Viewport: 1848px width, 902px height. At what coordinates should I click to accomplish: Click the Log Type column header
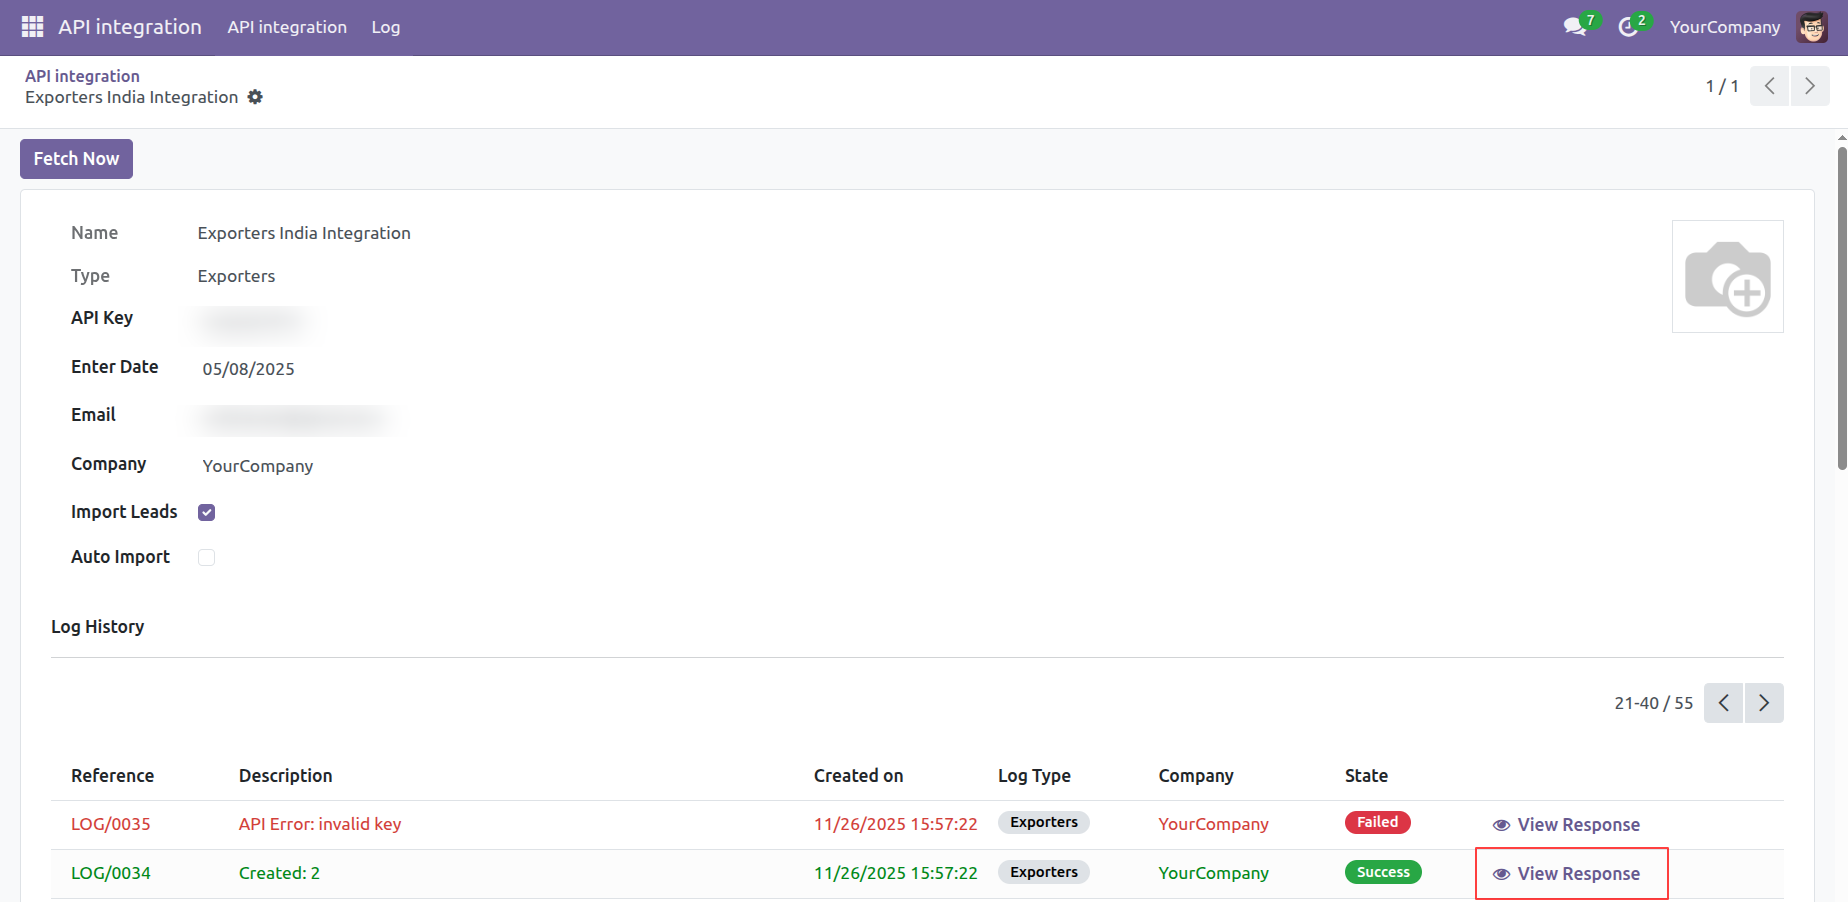click(x=1035, y=776)
